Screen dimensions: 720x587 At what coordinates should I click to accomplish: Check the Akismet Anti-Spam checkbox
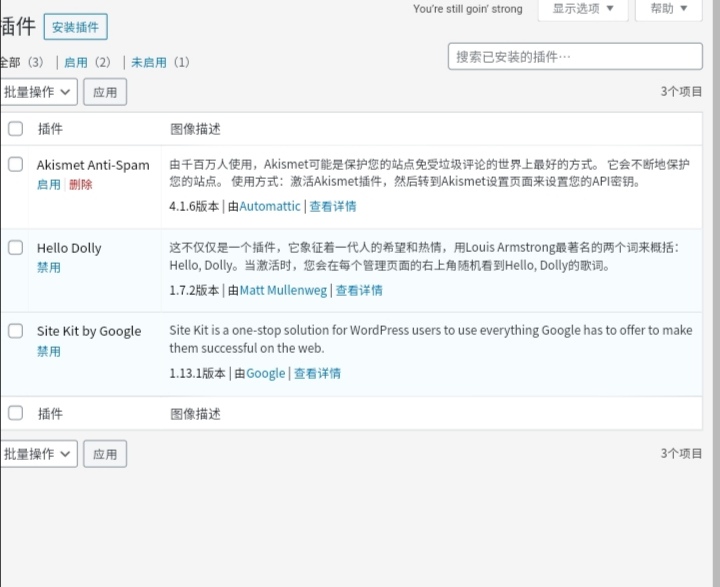coord(15,164)
